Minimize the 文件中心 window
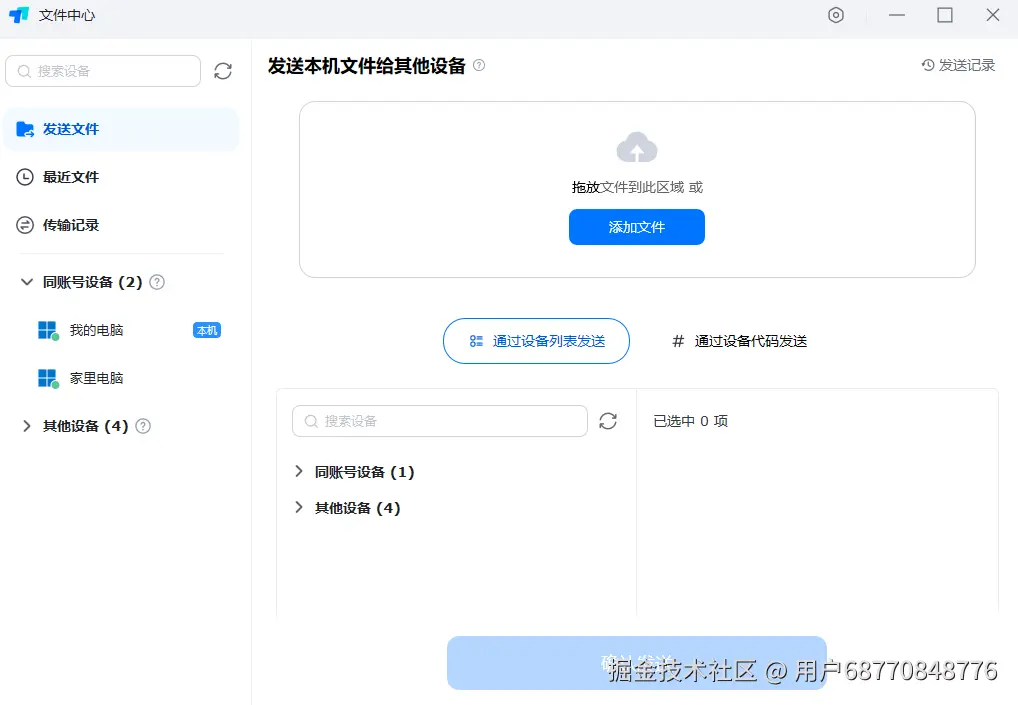The image size is (1018, 705). click(897, 15)
